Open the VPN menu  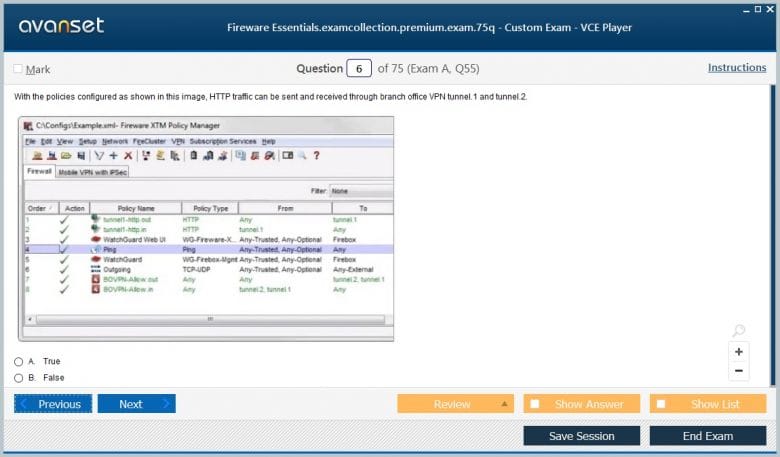[x=178, y=141]
